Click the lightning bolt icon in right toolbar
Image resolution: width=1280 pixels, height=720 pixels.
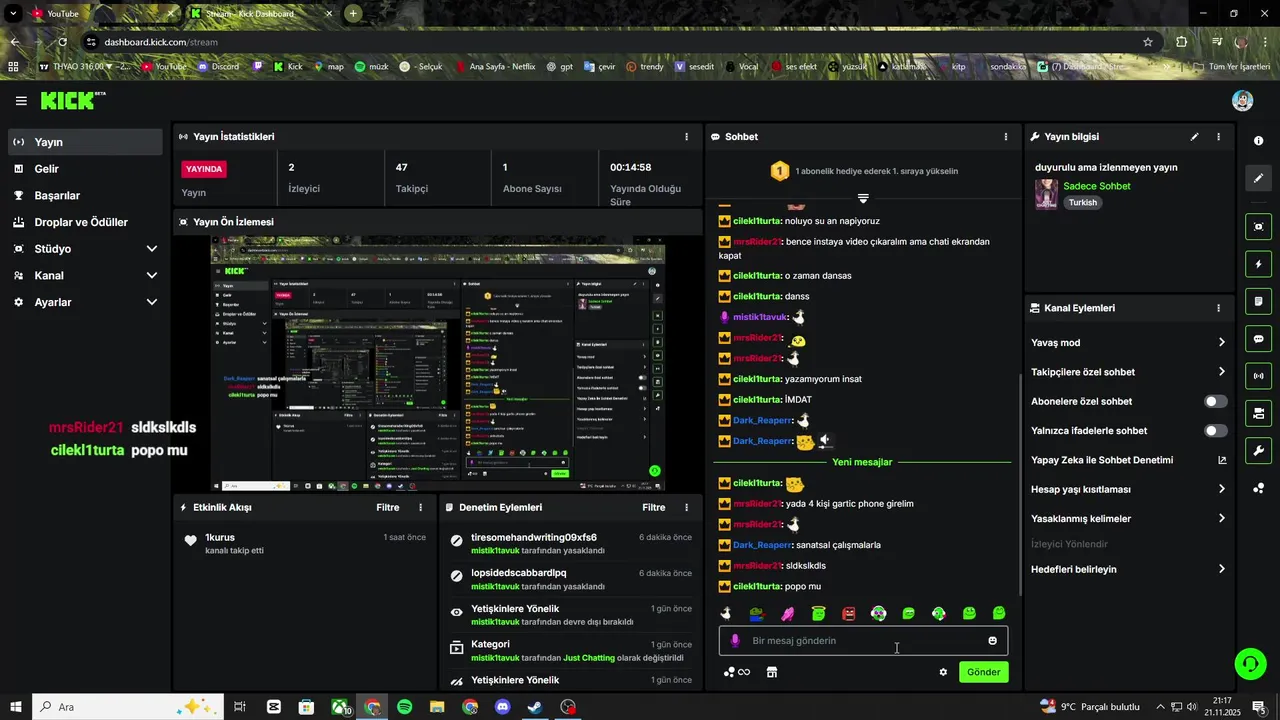[1259, 264]
